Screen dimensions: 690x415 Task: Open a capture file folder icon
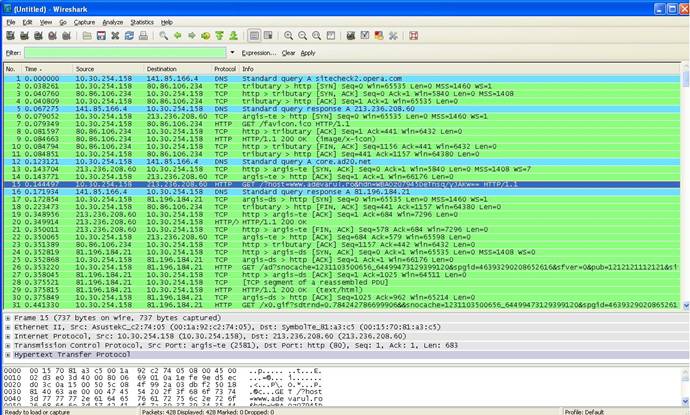(x=87, y=36)
